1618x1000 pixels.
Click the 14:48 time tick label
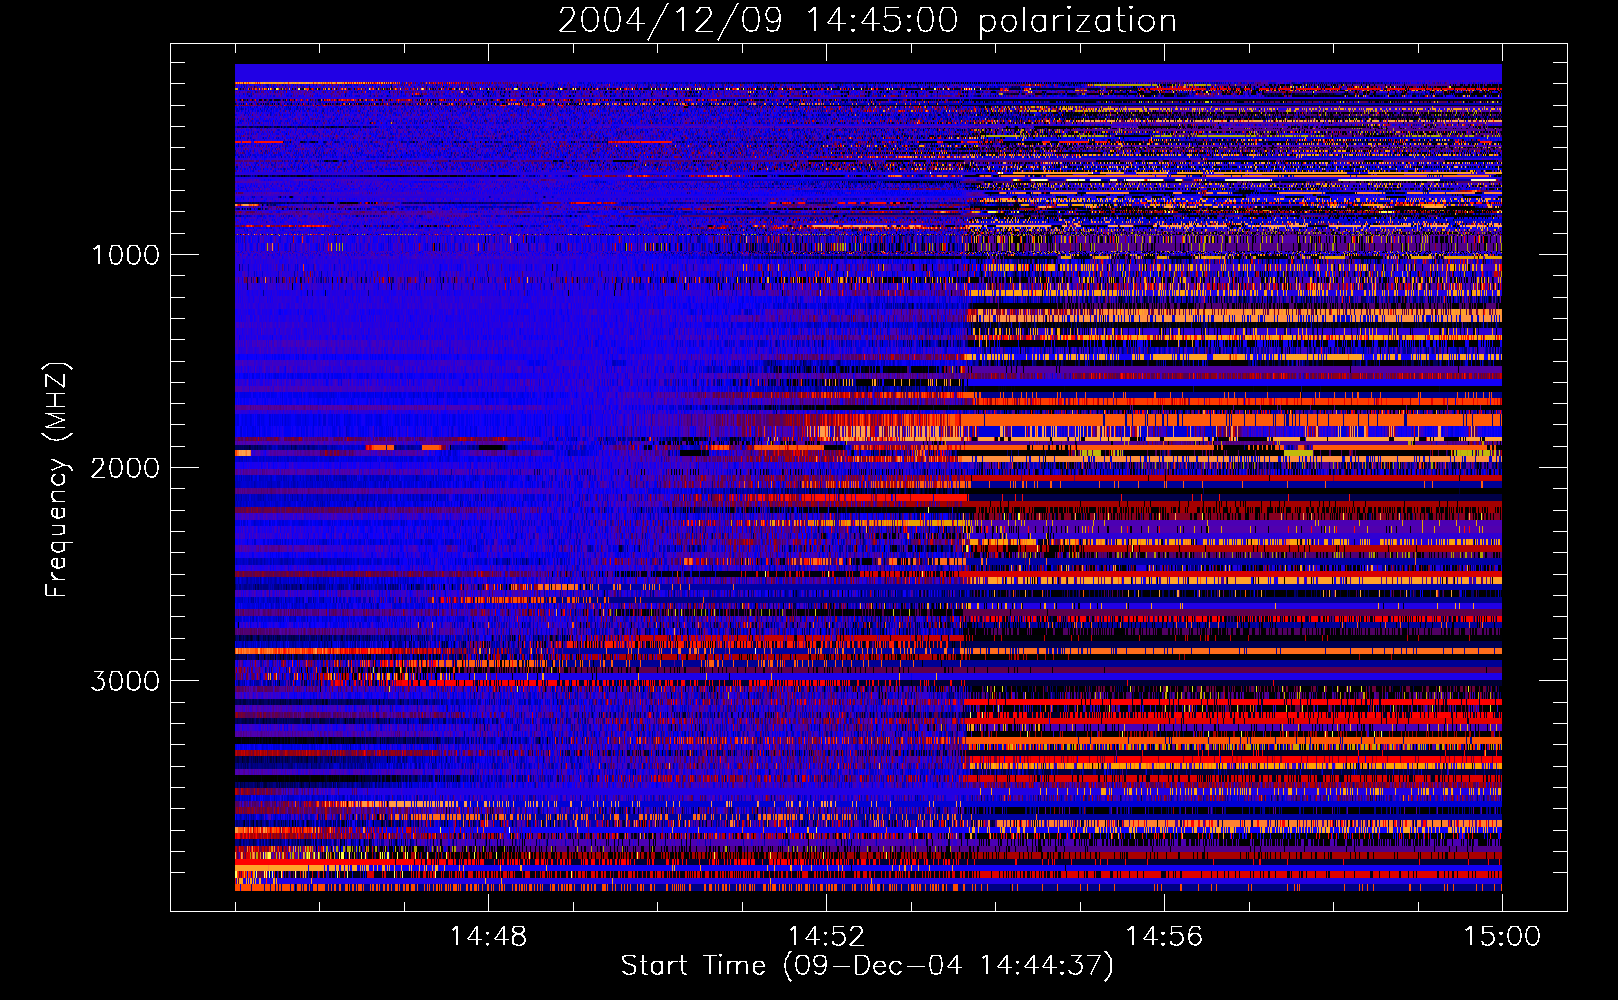point(488,937)
